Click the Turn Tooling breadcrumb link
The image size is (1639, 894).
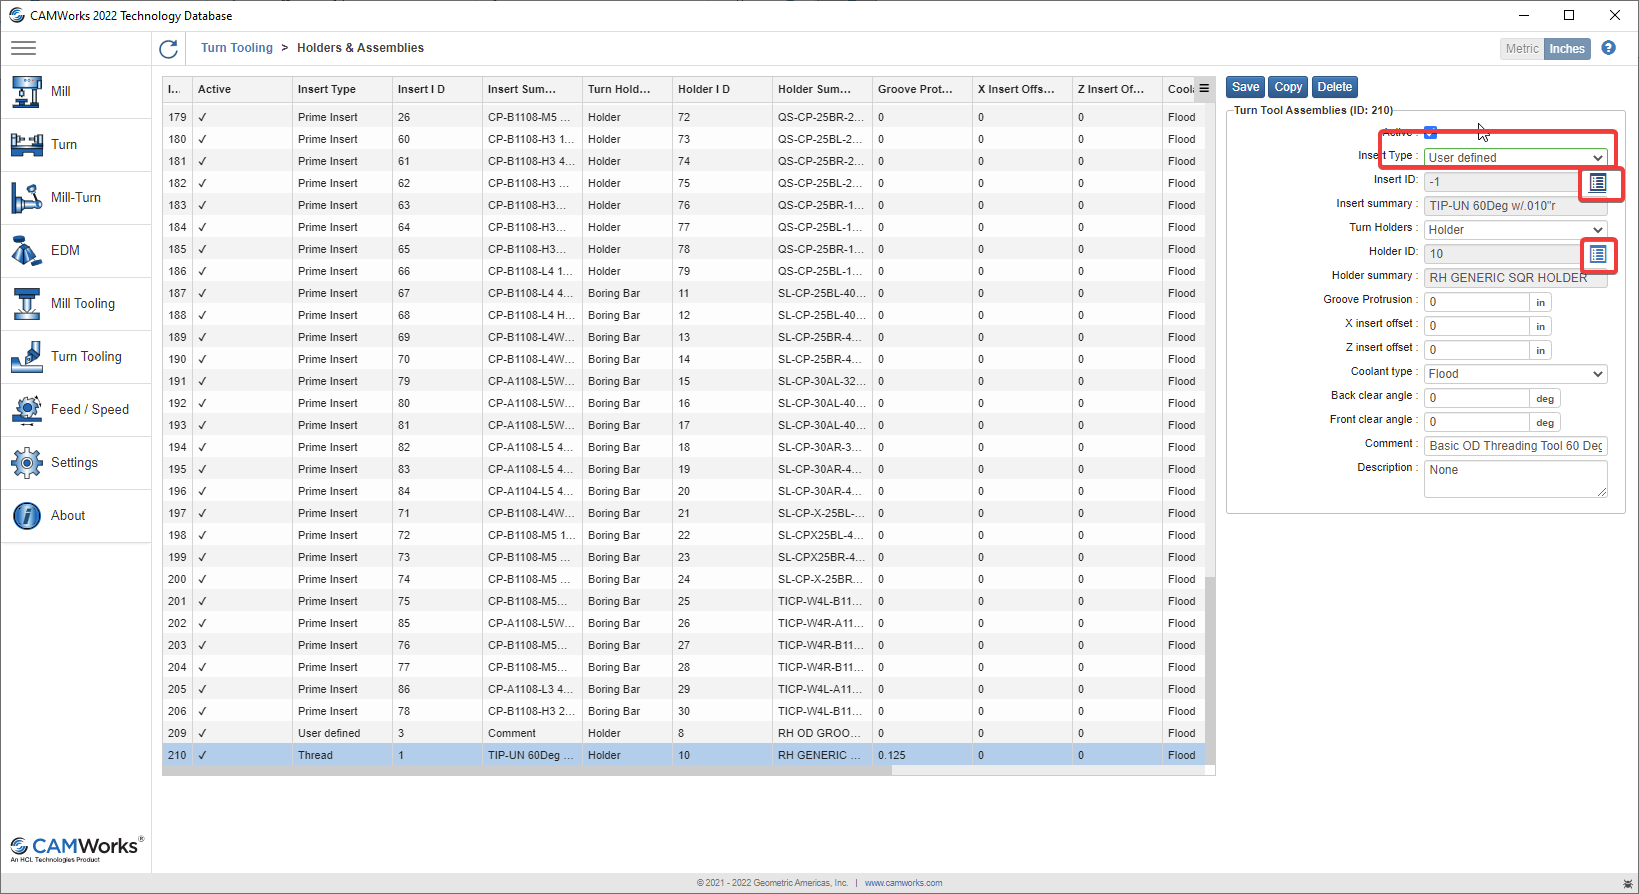tap(236, 48)
